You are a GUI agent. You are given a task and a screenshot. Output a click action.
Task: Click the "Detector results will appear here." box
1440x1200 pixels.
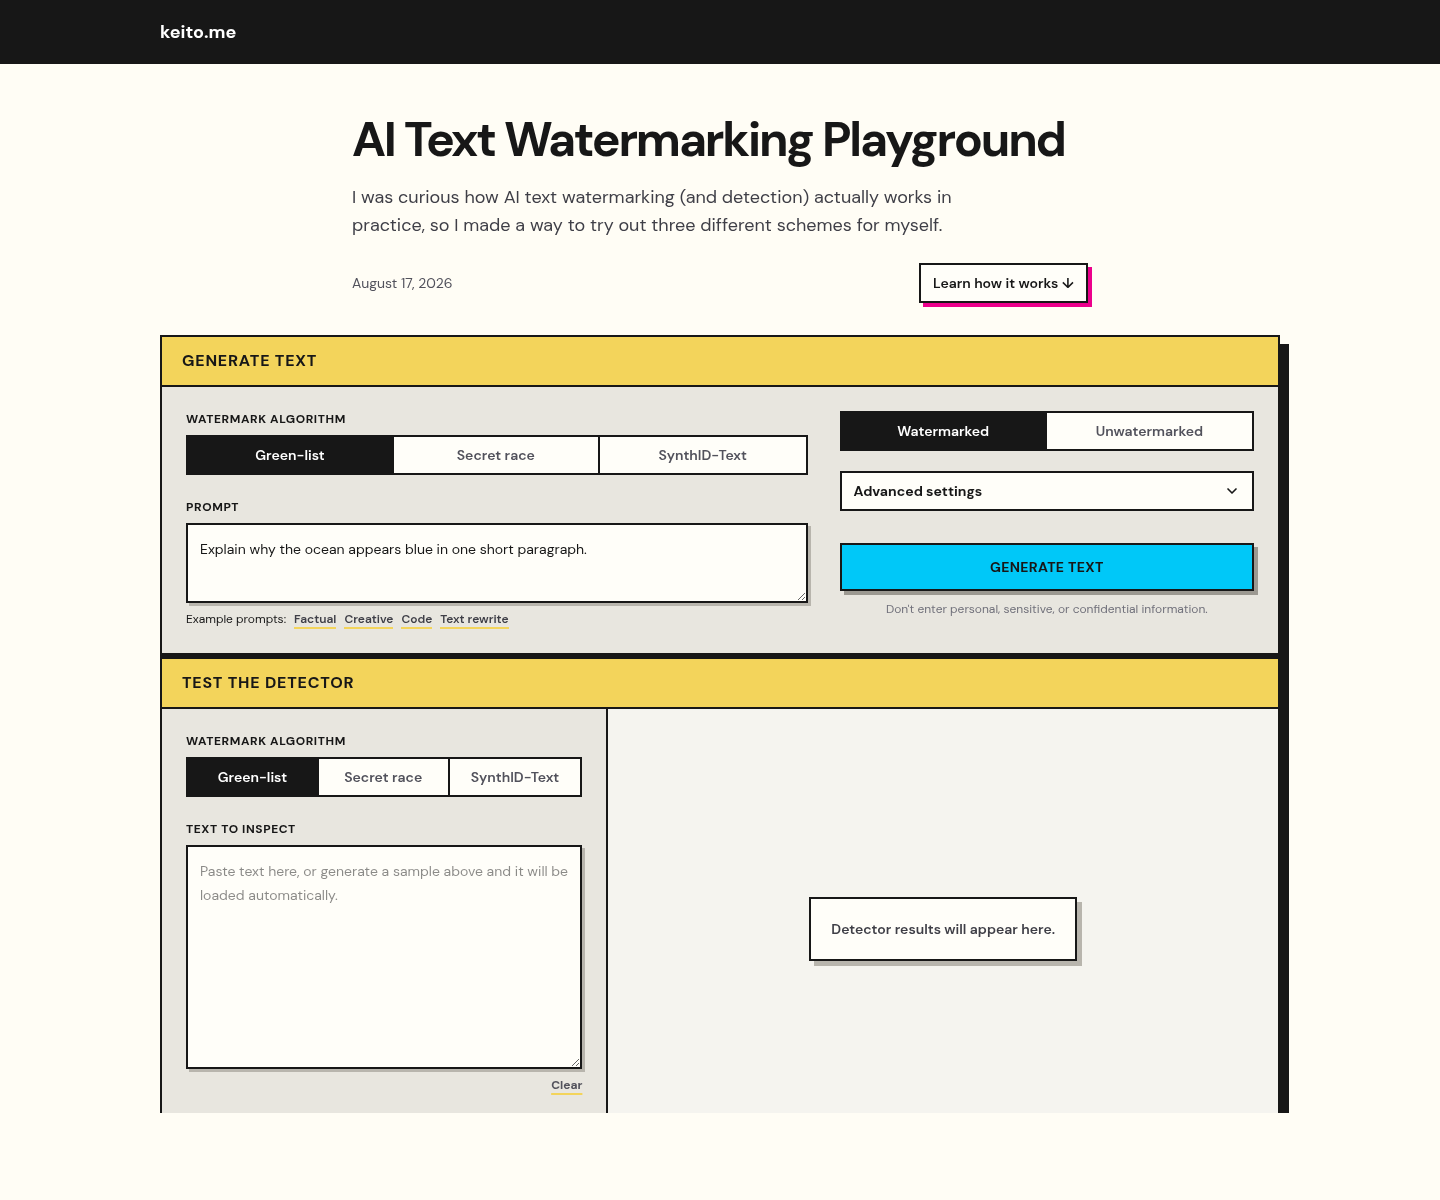click(943, 929)
